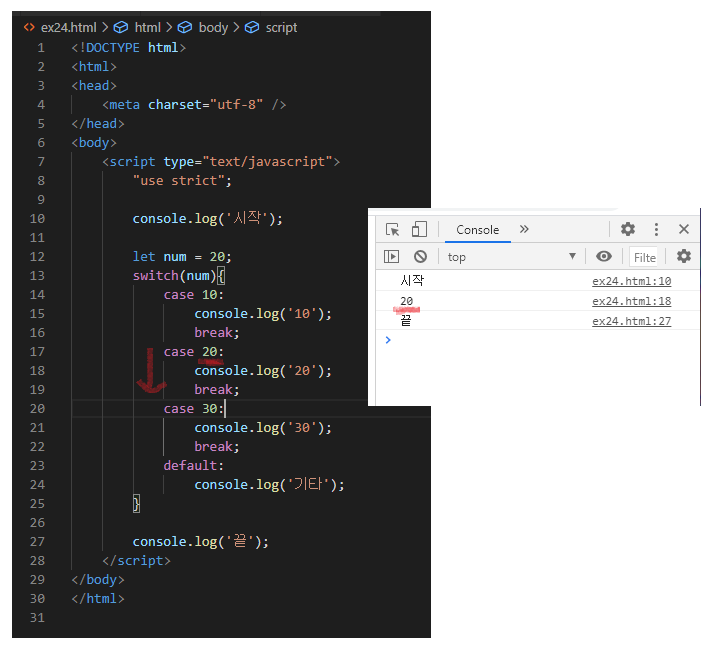Click the '시작' console output row

[537, 281]
